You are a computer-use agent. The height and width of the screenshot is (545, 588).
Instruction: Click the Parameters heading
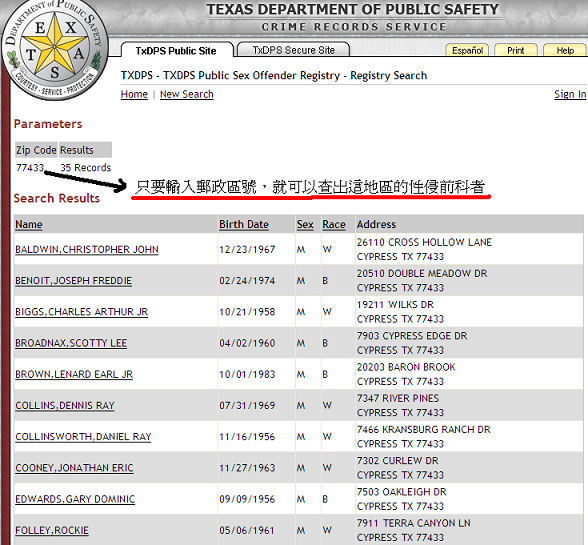[x=48, y=124]
